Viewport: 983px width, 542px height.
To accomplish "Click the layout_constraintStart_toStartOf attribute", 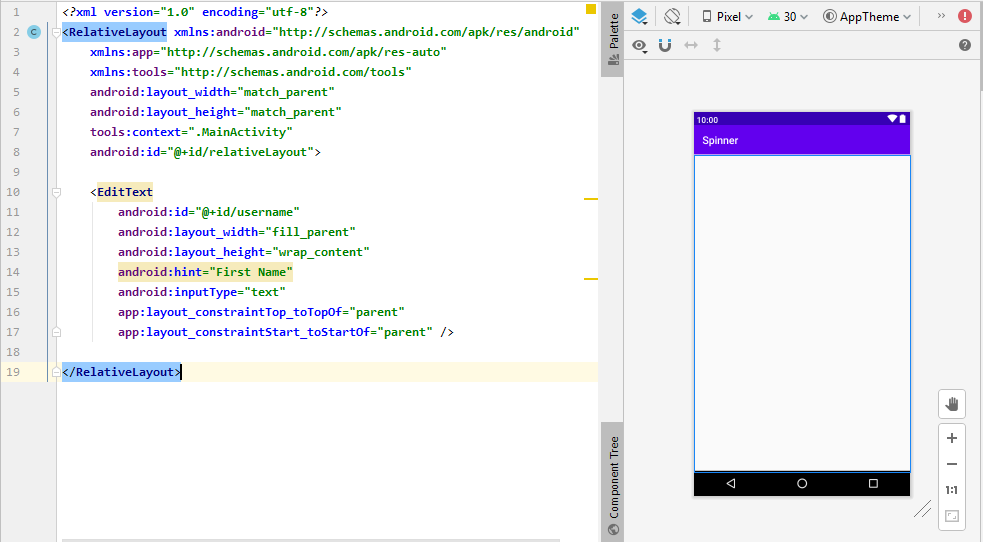I will [275, 332].
